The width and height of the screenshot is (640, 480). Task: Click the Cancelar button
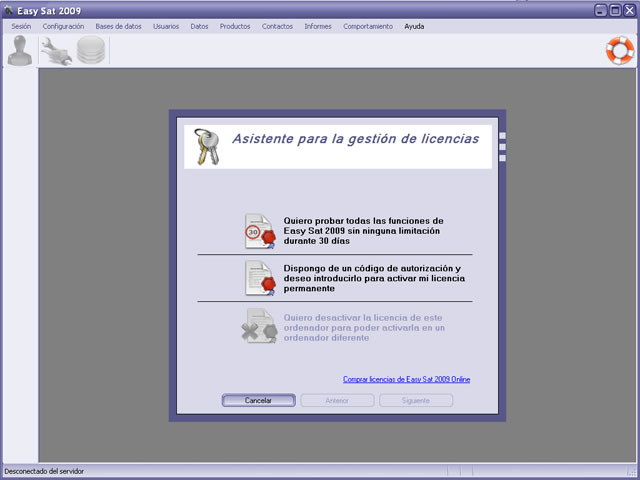click(258, 400)
